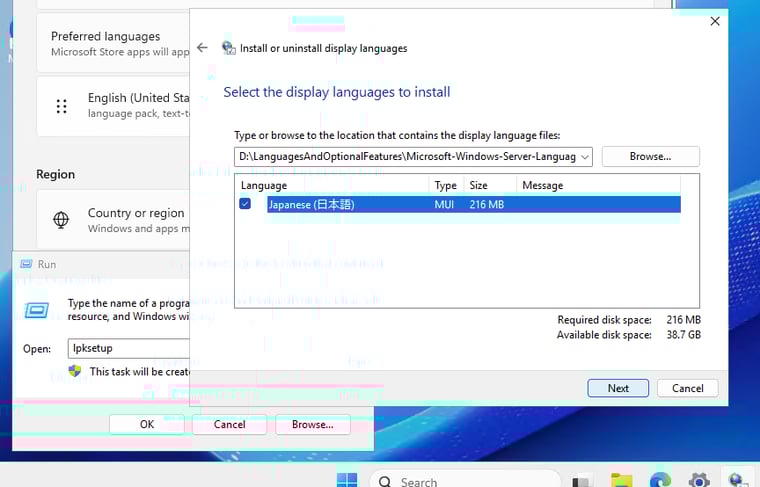Sort by the Size column header
The image size is (760, 487).
tap(490, 185)
